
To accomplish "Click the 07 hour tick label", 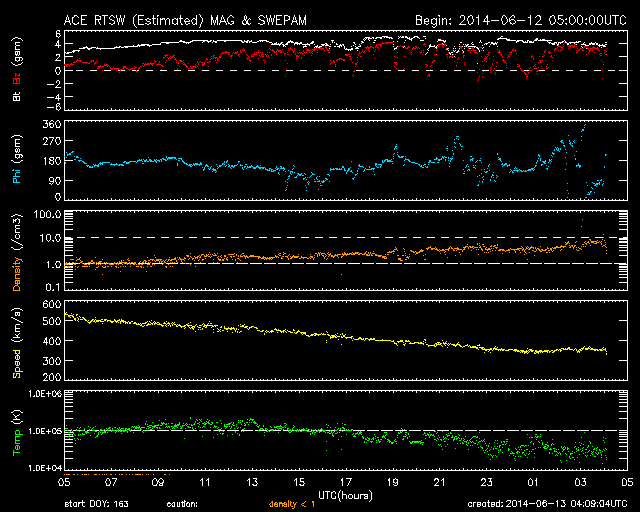I will pos(111,482).
